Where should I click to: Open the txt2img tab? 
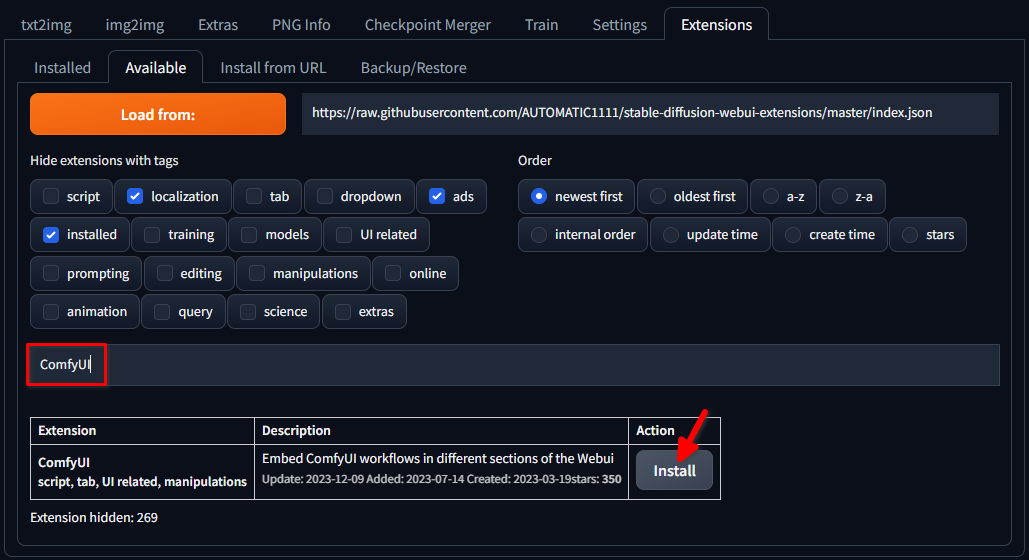click(47, 25)
